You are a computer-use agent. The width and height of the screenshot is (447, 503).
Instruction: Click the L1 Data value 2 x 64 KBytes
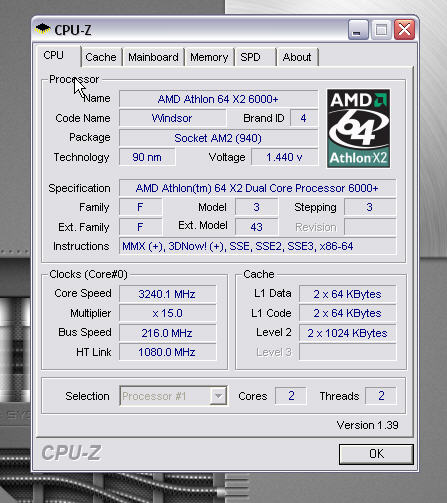348,294
